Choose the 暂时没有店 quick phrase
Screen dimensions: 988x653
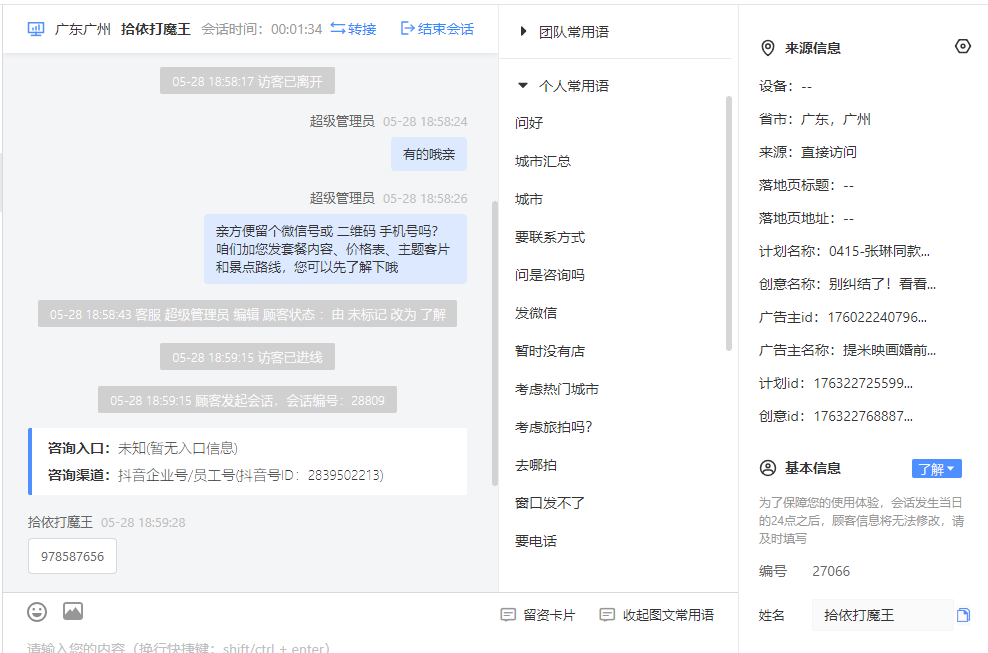tap(549, 351)
